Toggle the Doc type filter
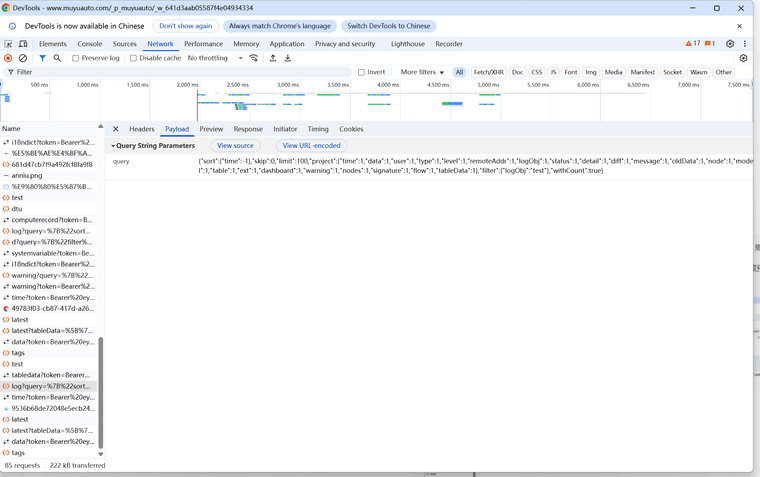The height and width of the screenshot is (477, 760). pyautogui.click(x=517, y=72)
